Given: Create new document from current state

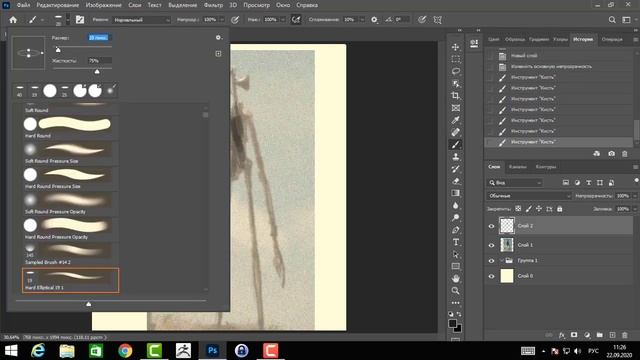Looking at the screenshot, I should click(x=597, y=154).
